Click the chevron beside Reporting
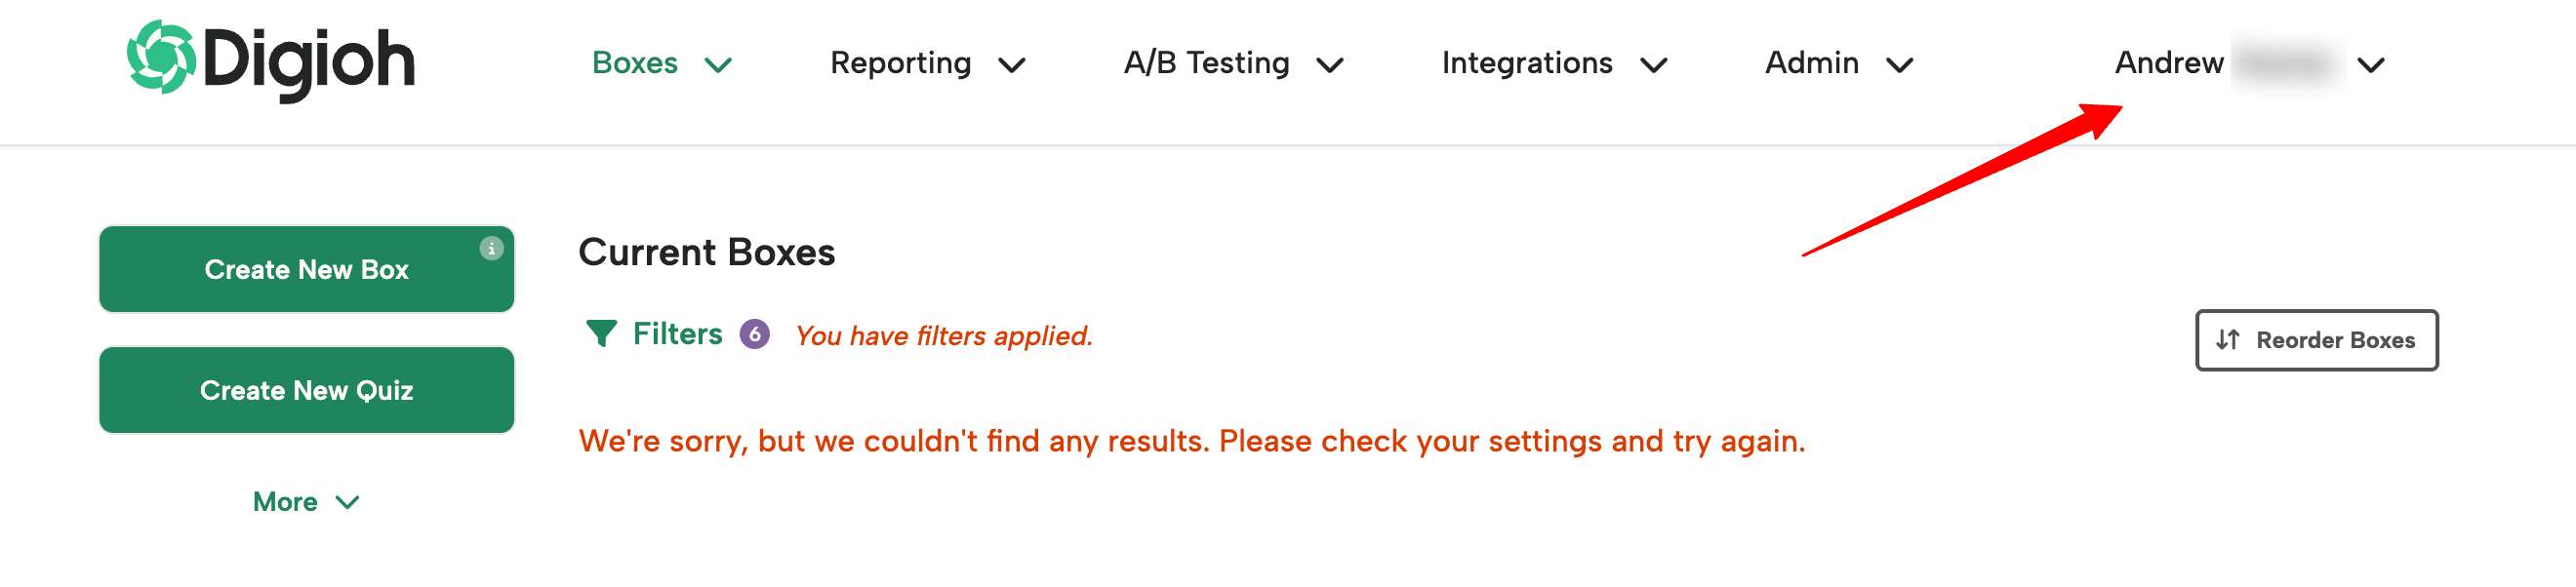Image resolution: width=2576 pixels, height=587 pixels. (x=1012, y=66)
